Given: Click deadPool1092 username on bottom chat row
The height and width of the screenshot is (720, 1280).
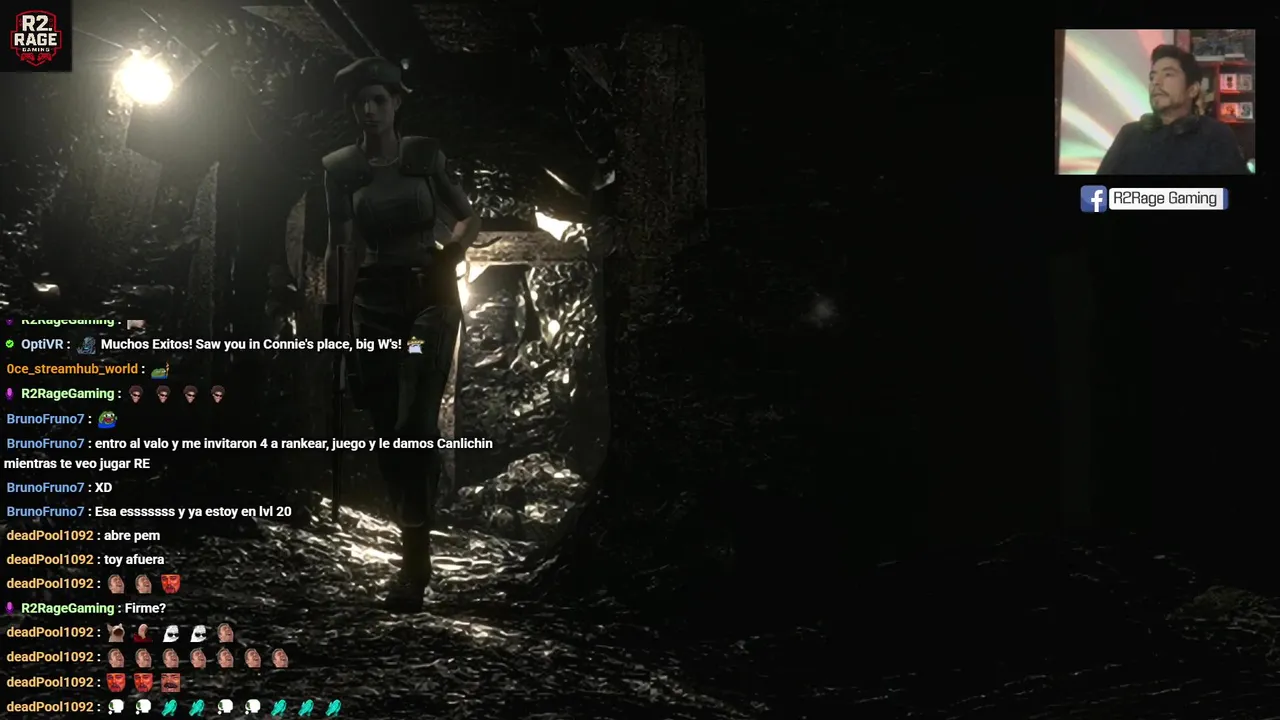Looking at the screenshot, I should [x=50, y=707].
